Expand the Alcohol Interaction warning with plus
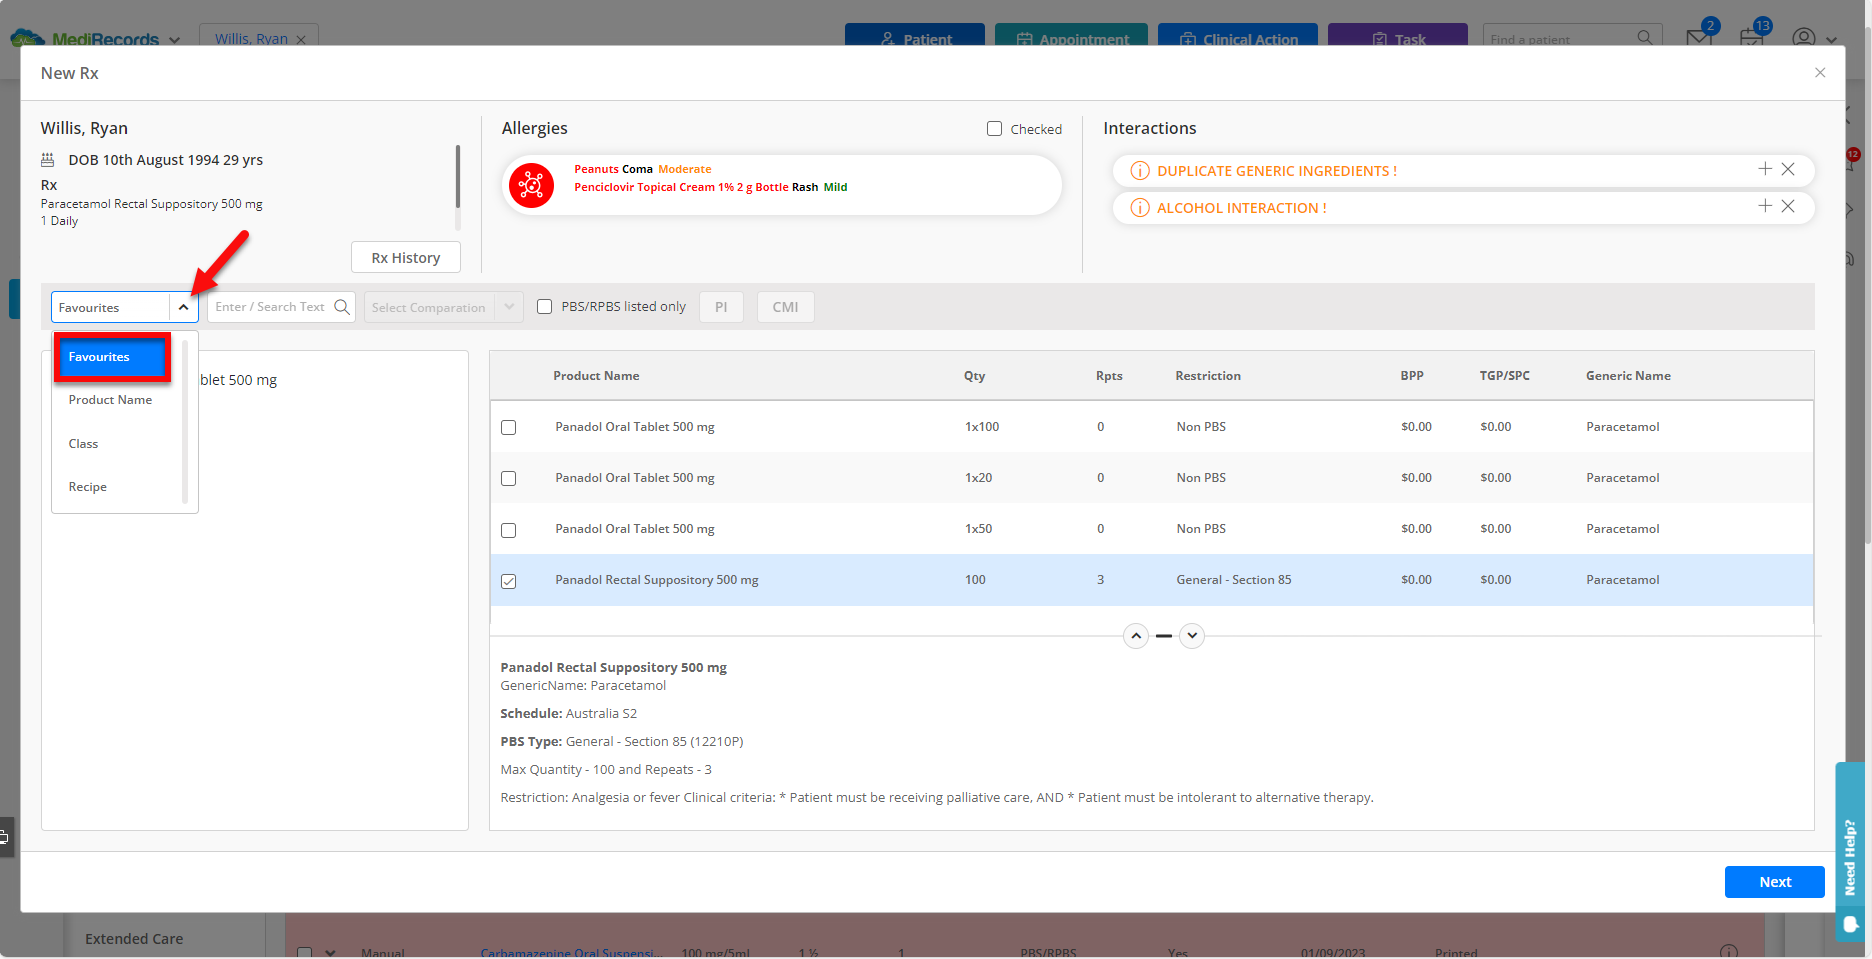The image size is (1872, 959). 1765,206
